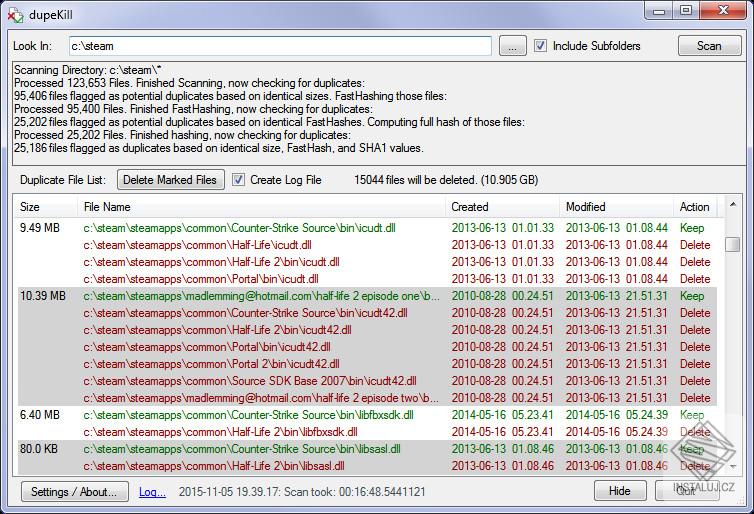Select Counter-Strike Source\bin\icudt42.dll row

367,313
